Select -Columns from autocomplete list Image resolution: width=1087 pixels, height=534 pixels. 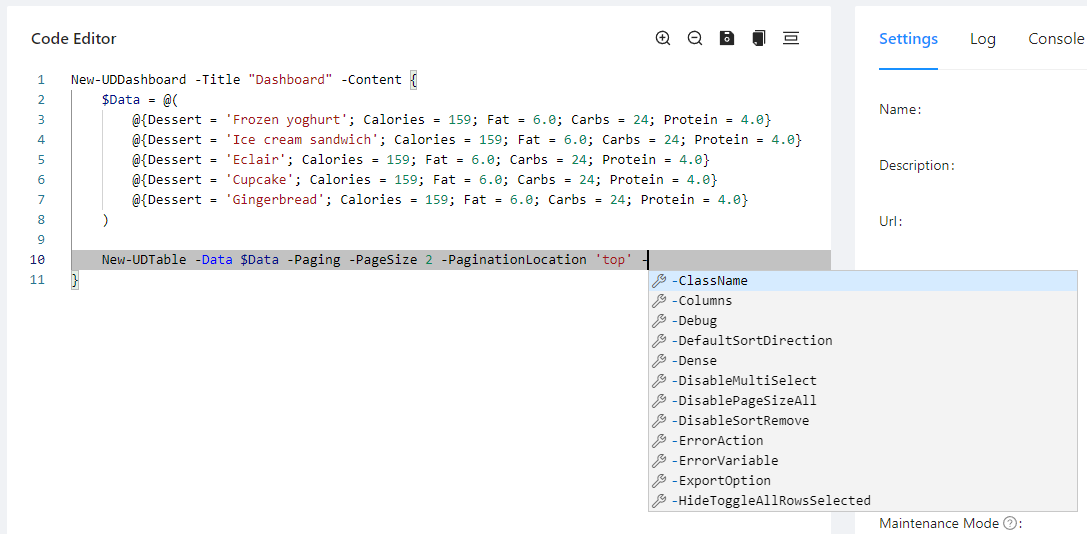[x=702, y=301]
